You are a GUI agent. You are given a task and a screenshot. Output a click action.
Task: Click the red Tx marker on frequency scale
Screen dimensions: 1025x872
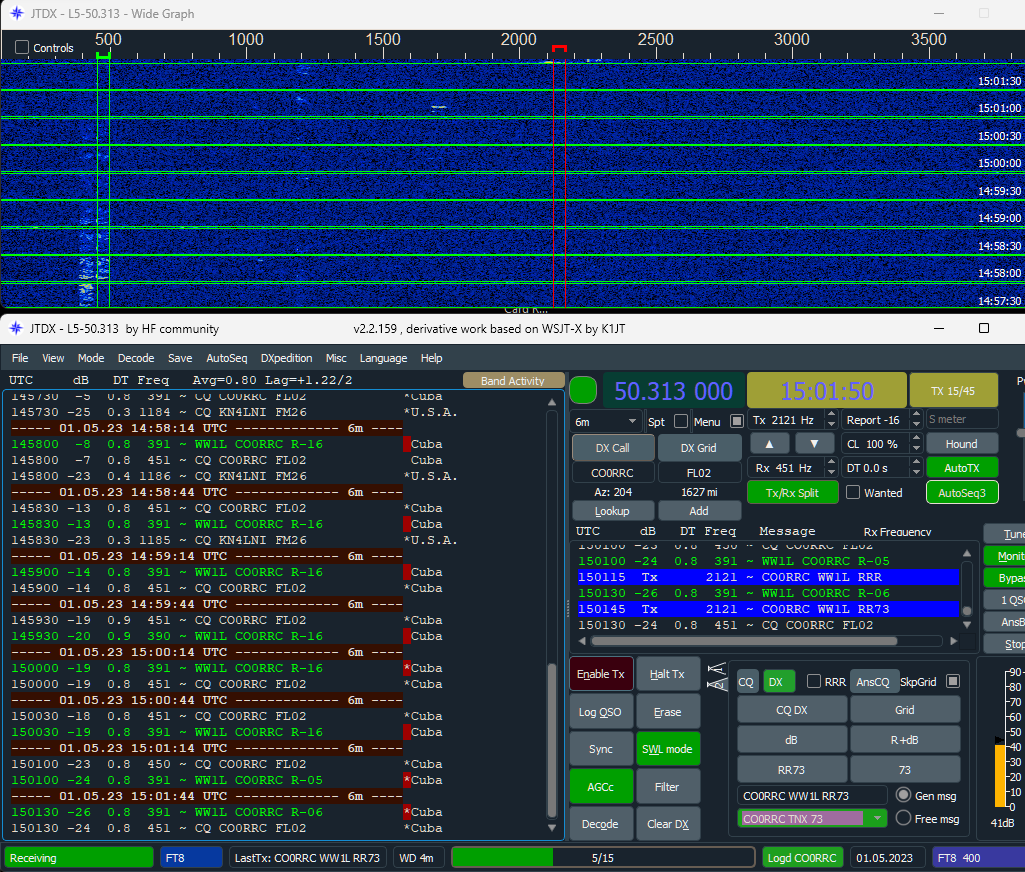click(559, 49)
